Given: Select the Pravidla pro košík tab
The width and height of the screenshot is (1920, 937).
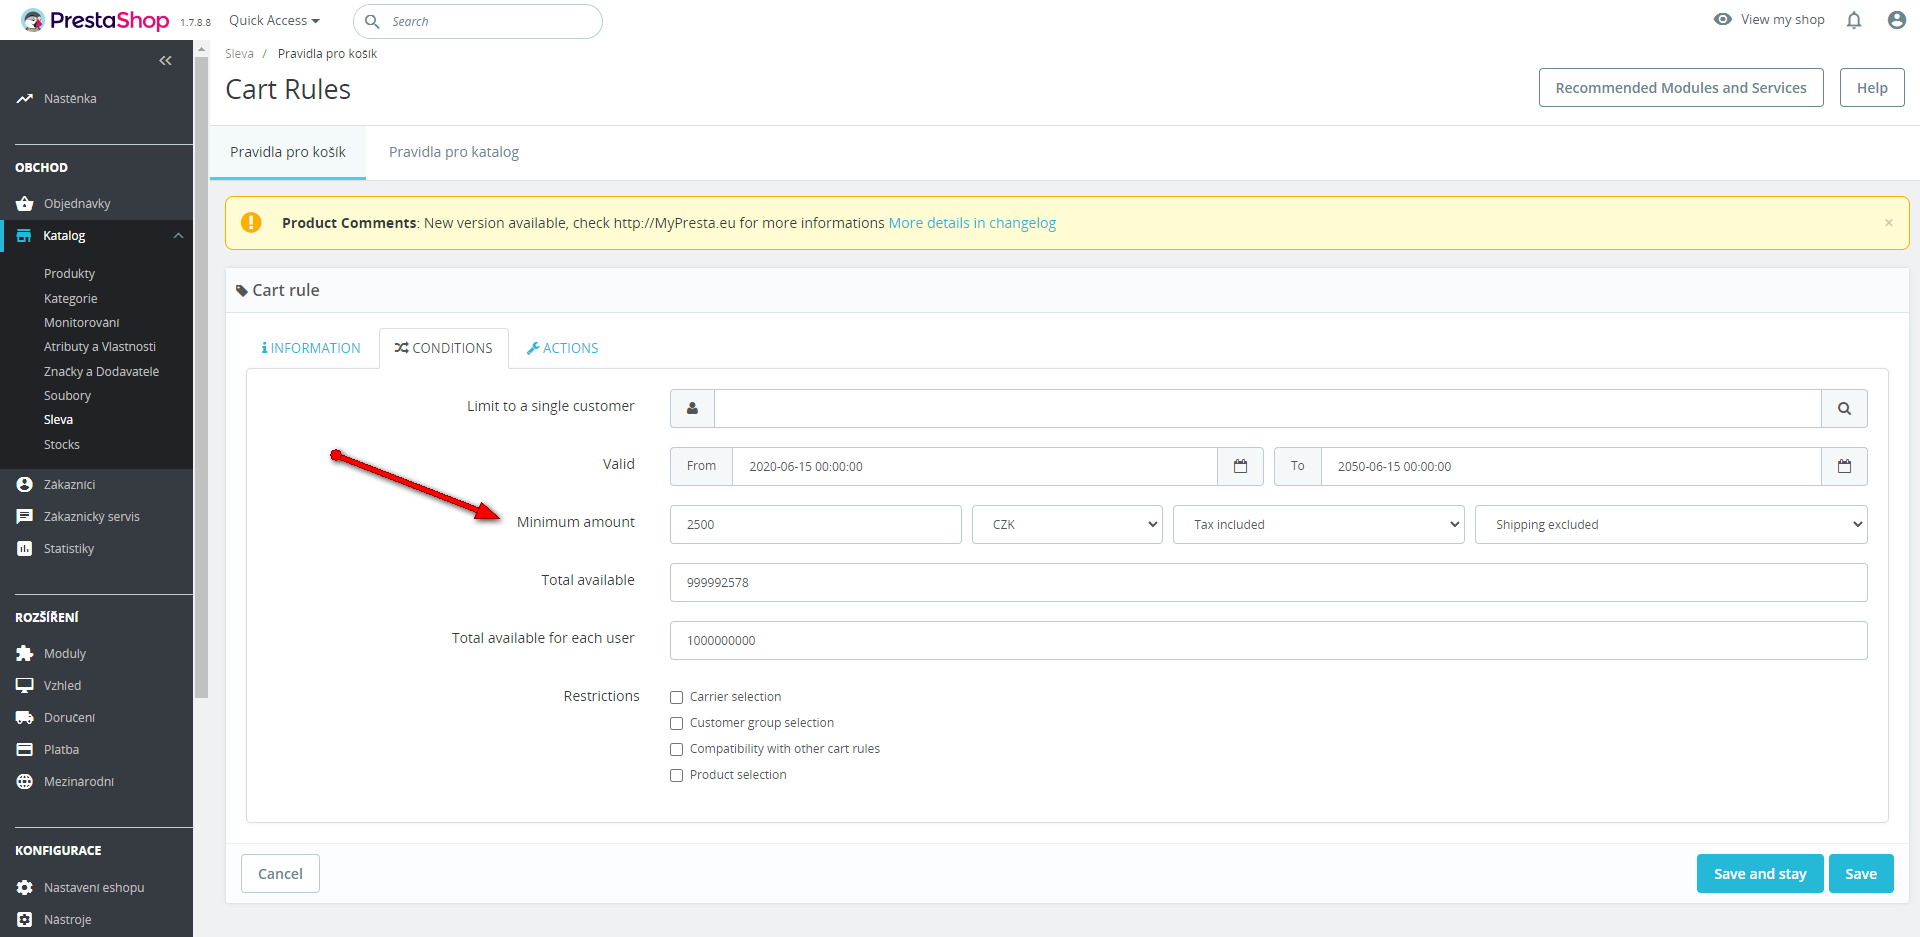Looking at the screenshot, I should click(x=288, y=152).
